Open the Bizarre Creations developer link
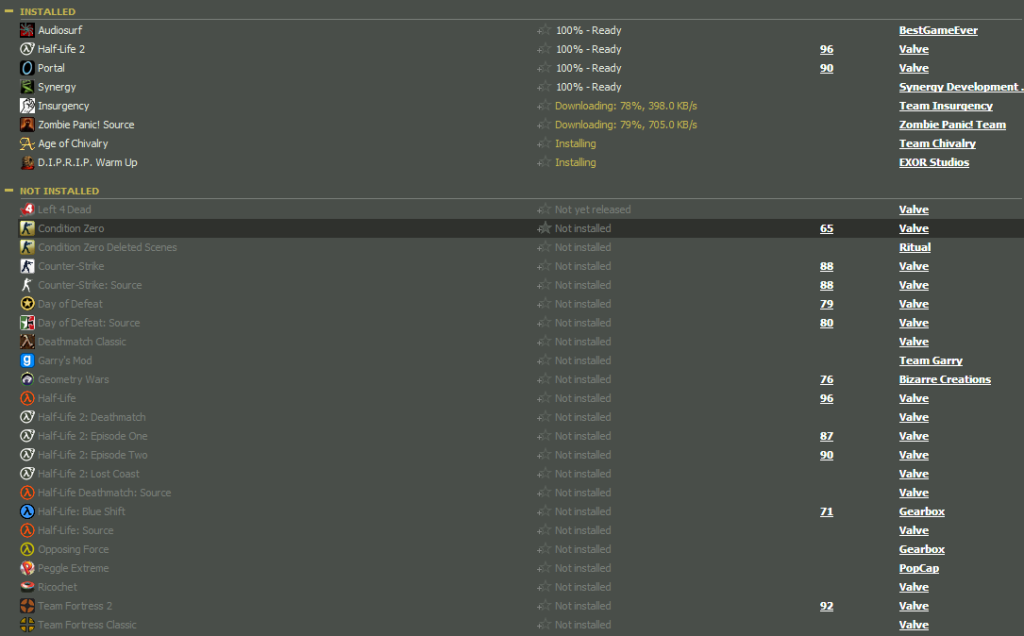 coord(944,380)
